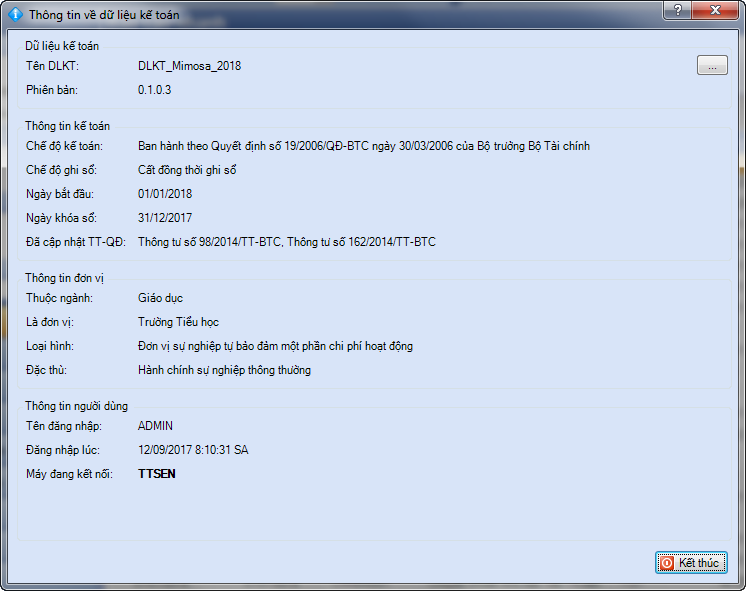746x591 pixels.
Task: Click the Thông tin đơn vị group header
Action: [x=67, y=278]
